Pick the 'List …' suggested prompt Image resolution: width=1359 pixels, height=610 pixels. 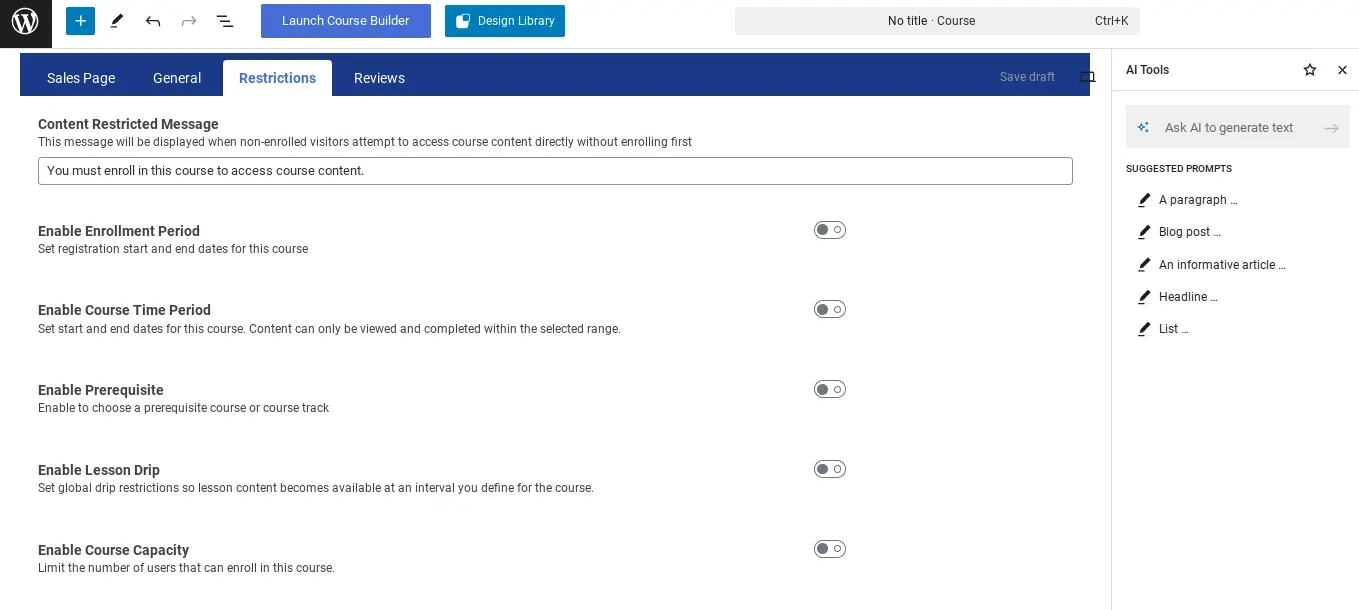(x=1164, y=329)
